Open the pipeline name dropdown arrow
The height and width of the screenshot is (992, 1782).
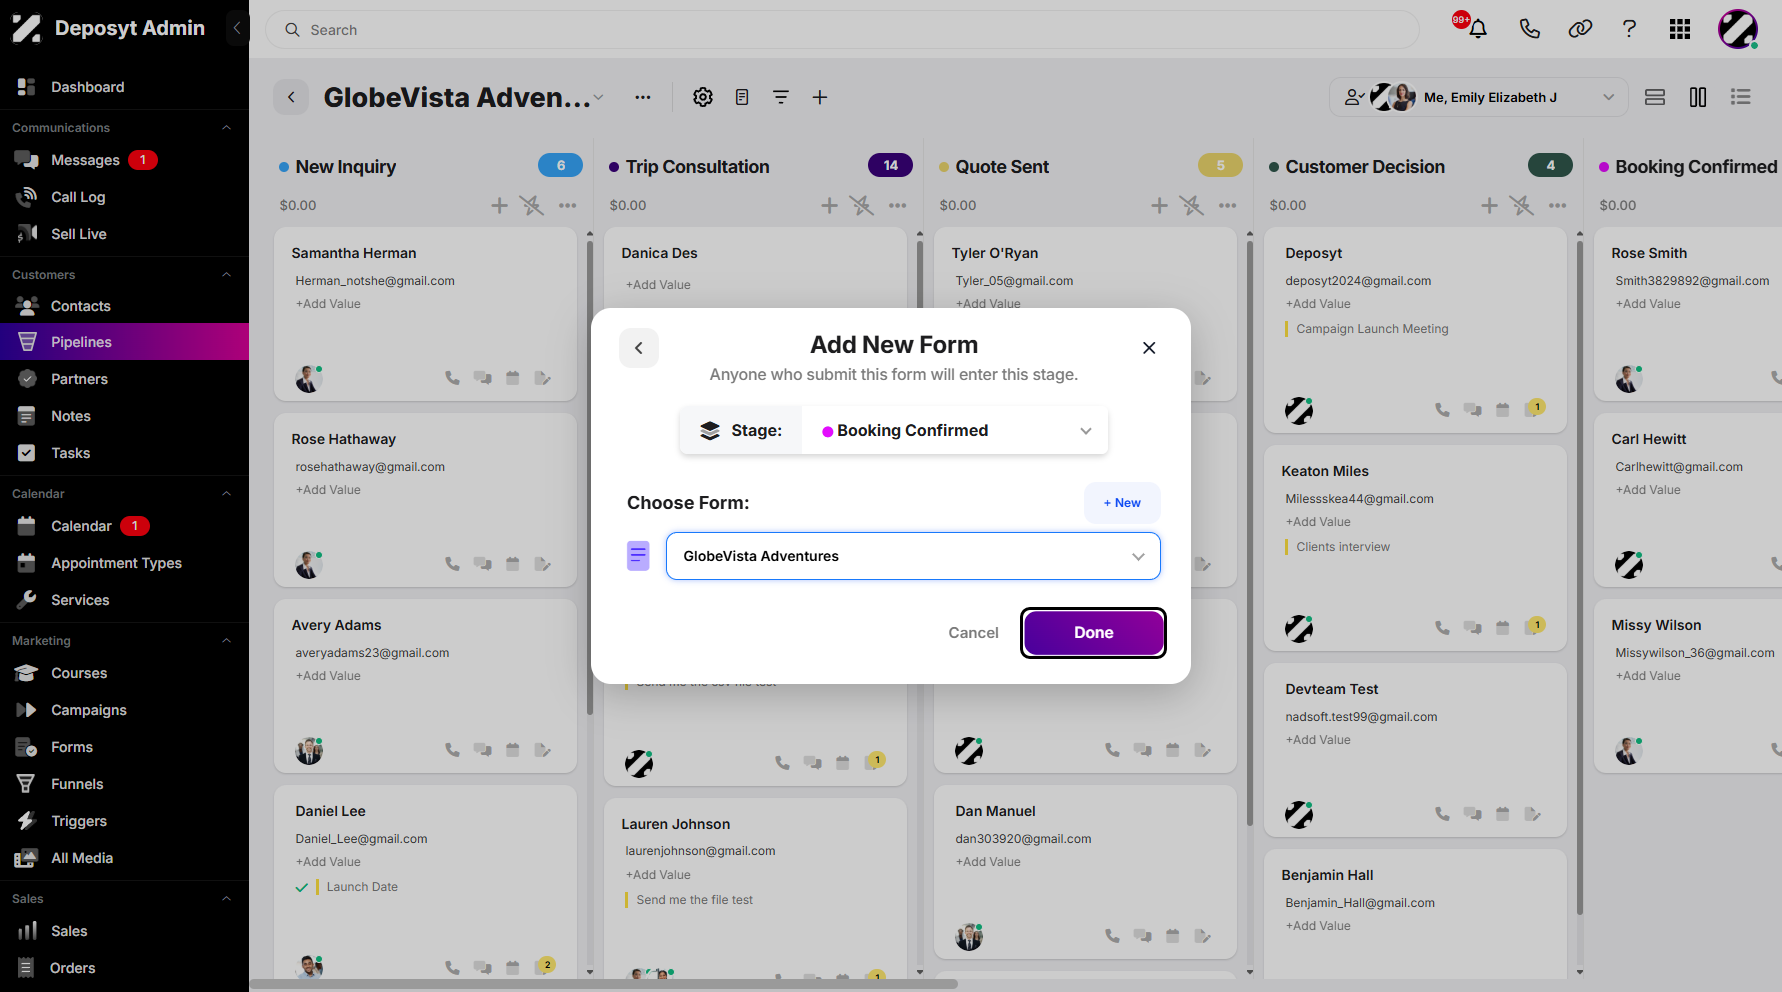598,97
